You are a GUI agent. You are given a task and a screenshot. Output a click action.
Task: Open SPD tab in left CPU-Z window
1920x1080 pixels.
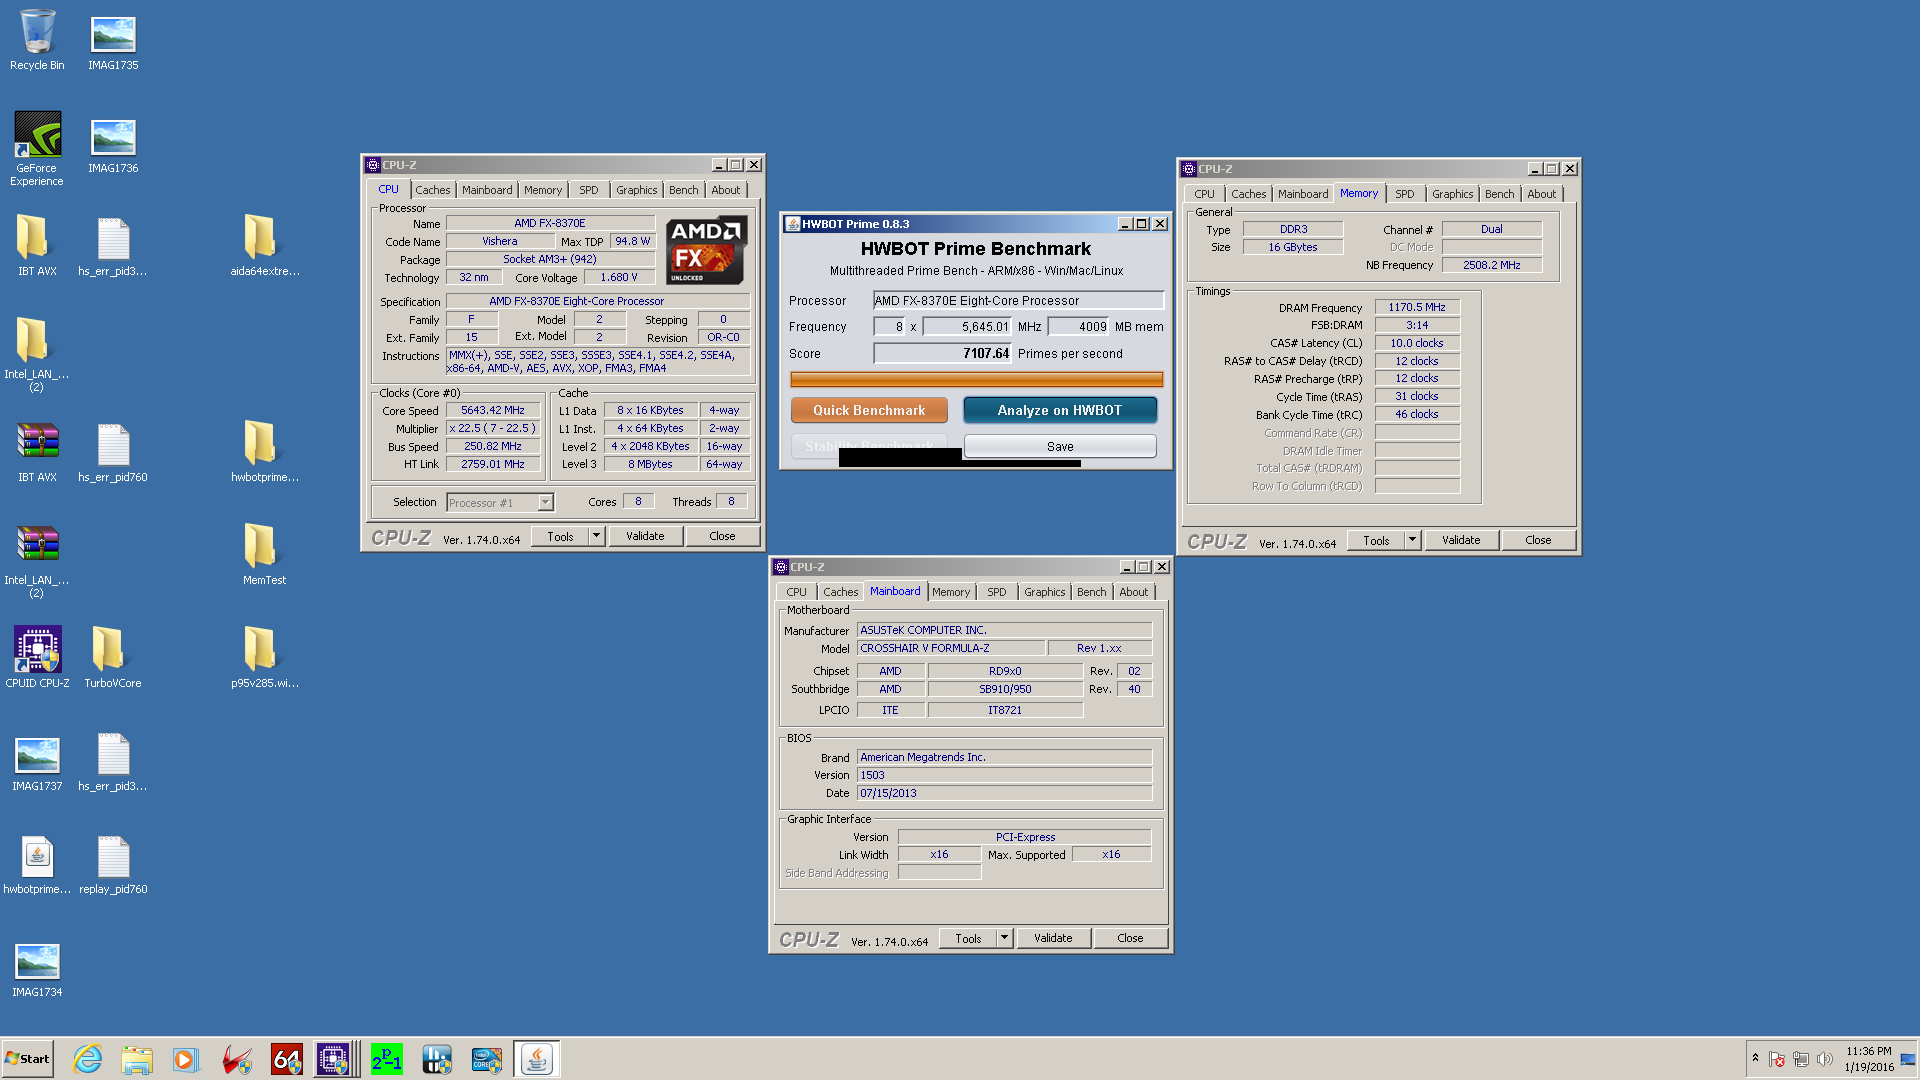point(588,190)
